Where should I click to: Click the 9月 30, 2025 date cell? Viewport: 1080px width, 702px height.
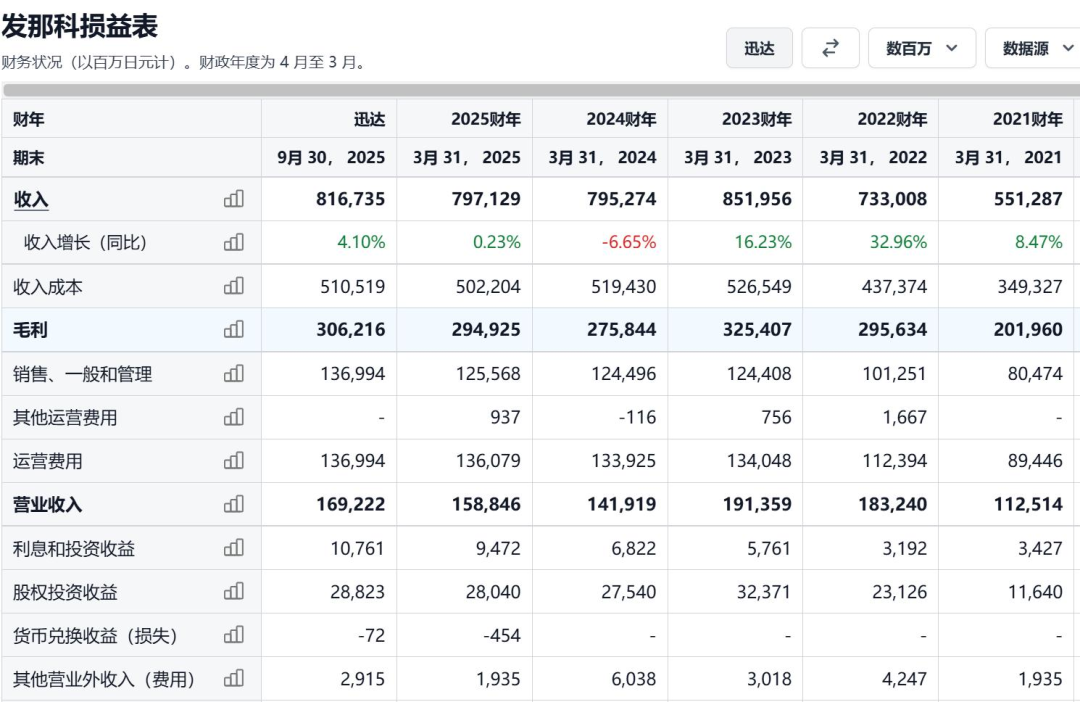[331, 158]
